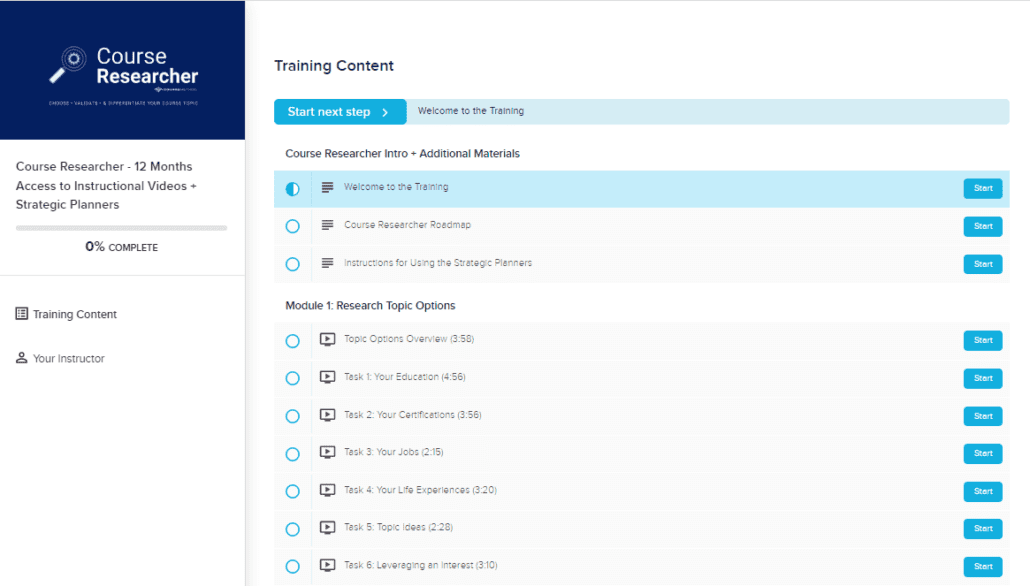Toggle completion circle for Task 2: Your Certifications
The height and width of the screenshot is (586, 1030).
point(292,416)
